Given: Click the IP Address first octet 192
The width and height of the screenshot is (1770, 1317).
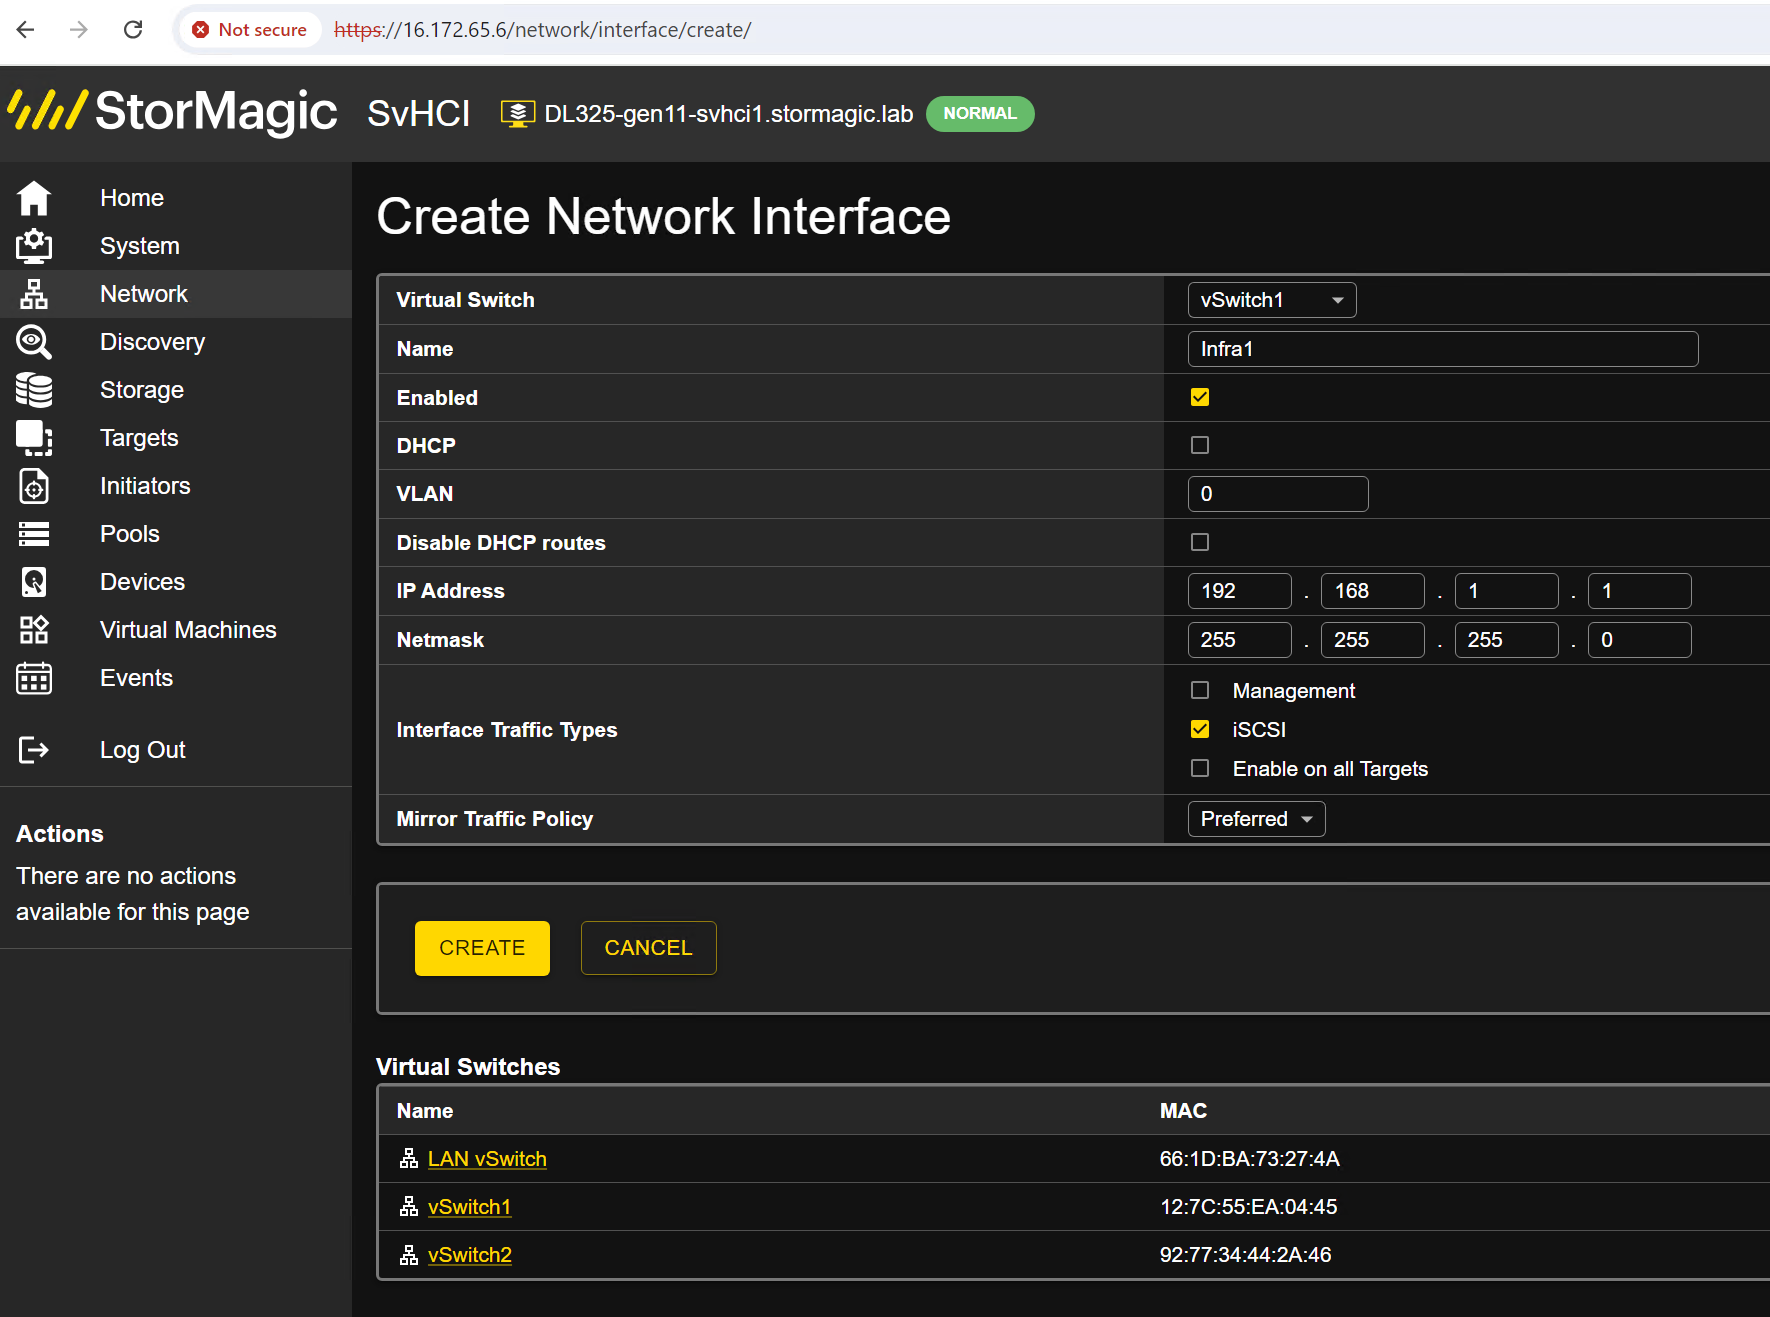Looking at the screenshot, I should [1240, 591].
